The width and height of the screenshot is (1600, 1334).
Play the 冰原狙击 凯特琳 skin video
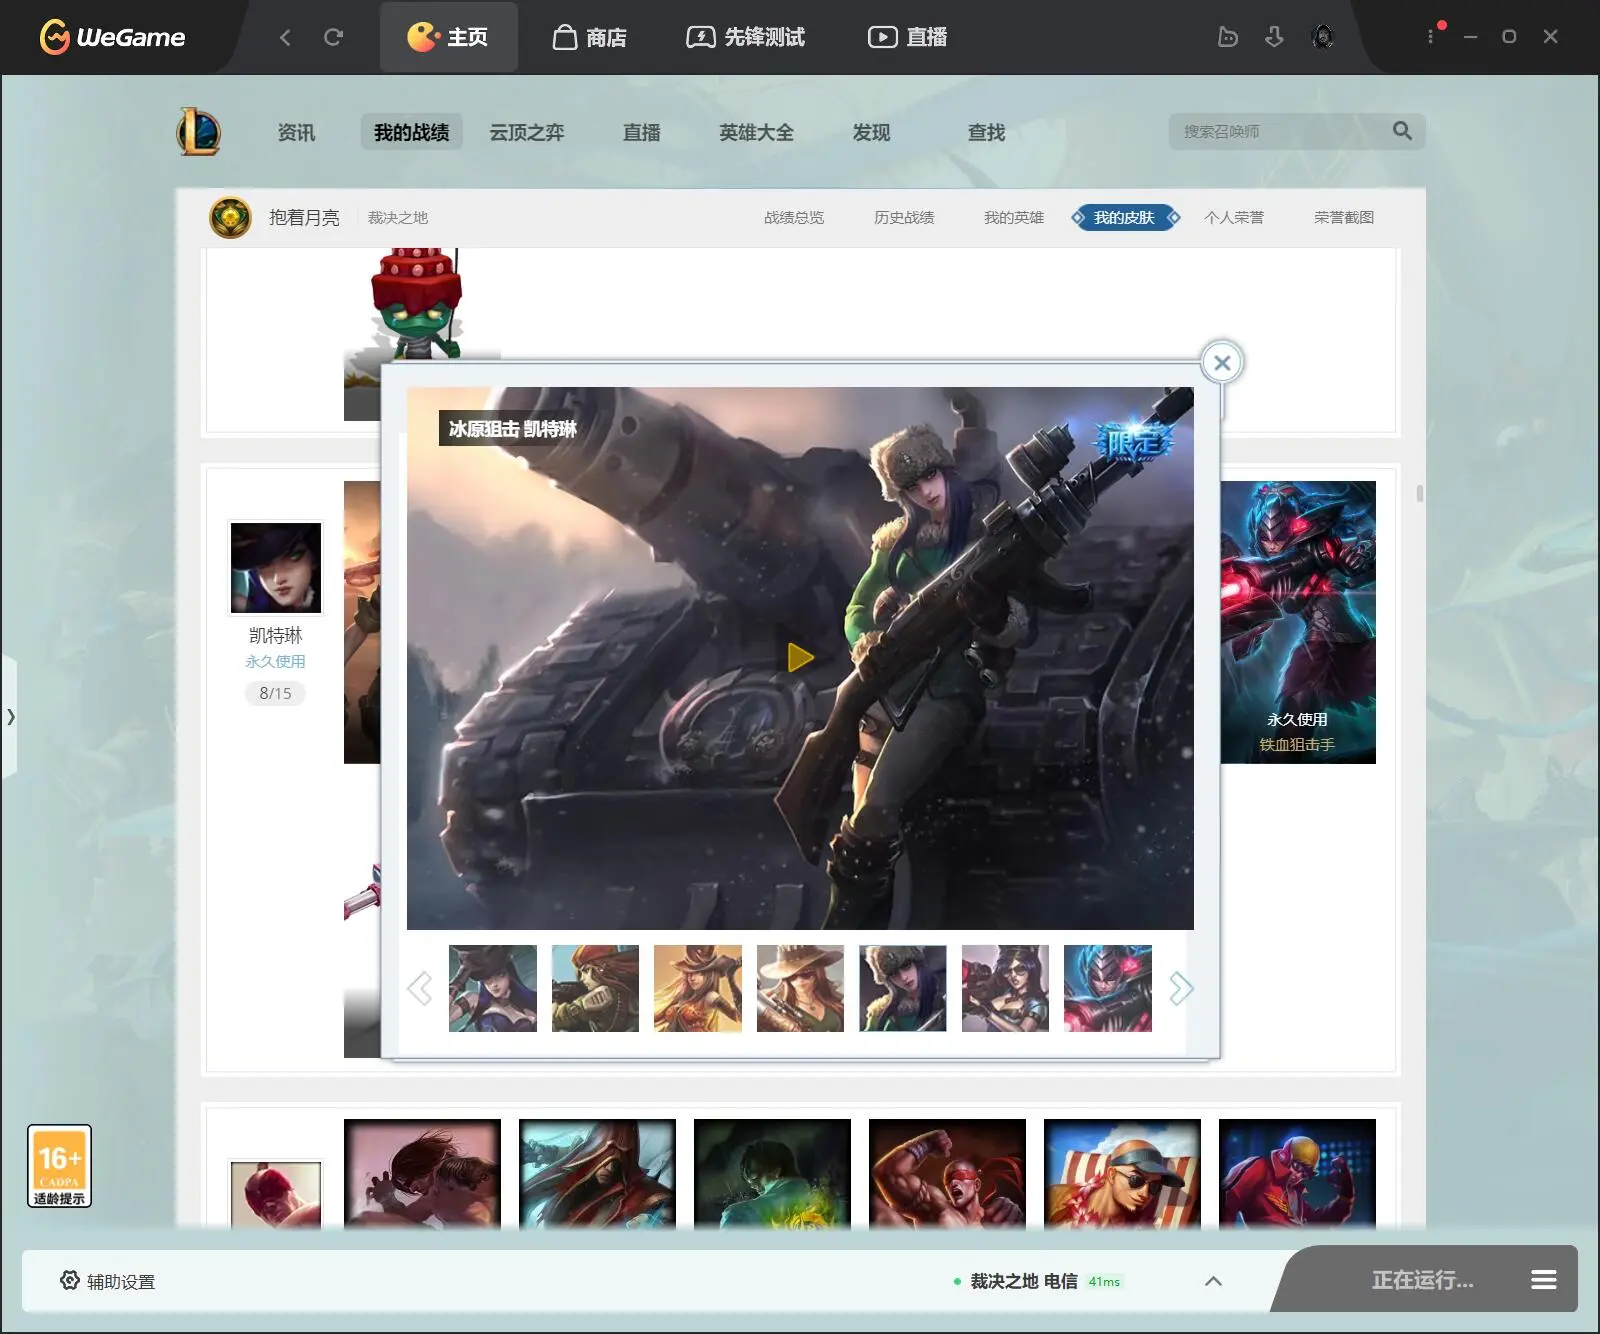(x=800, y=657)
